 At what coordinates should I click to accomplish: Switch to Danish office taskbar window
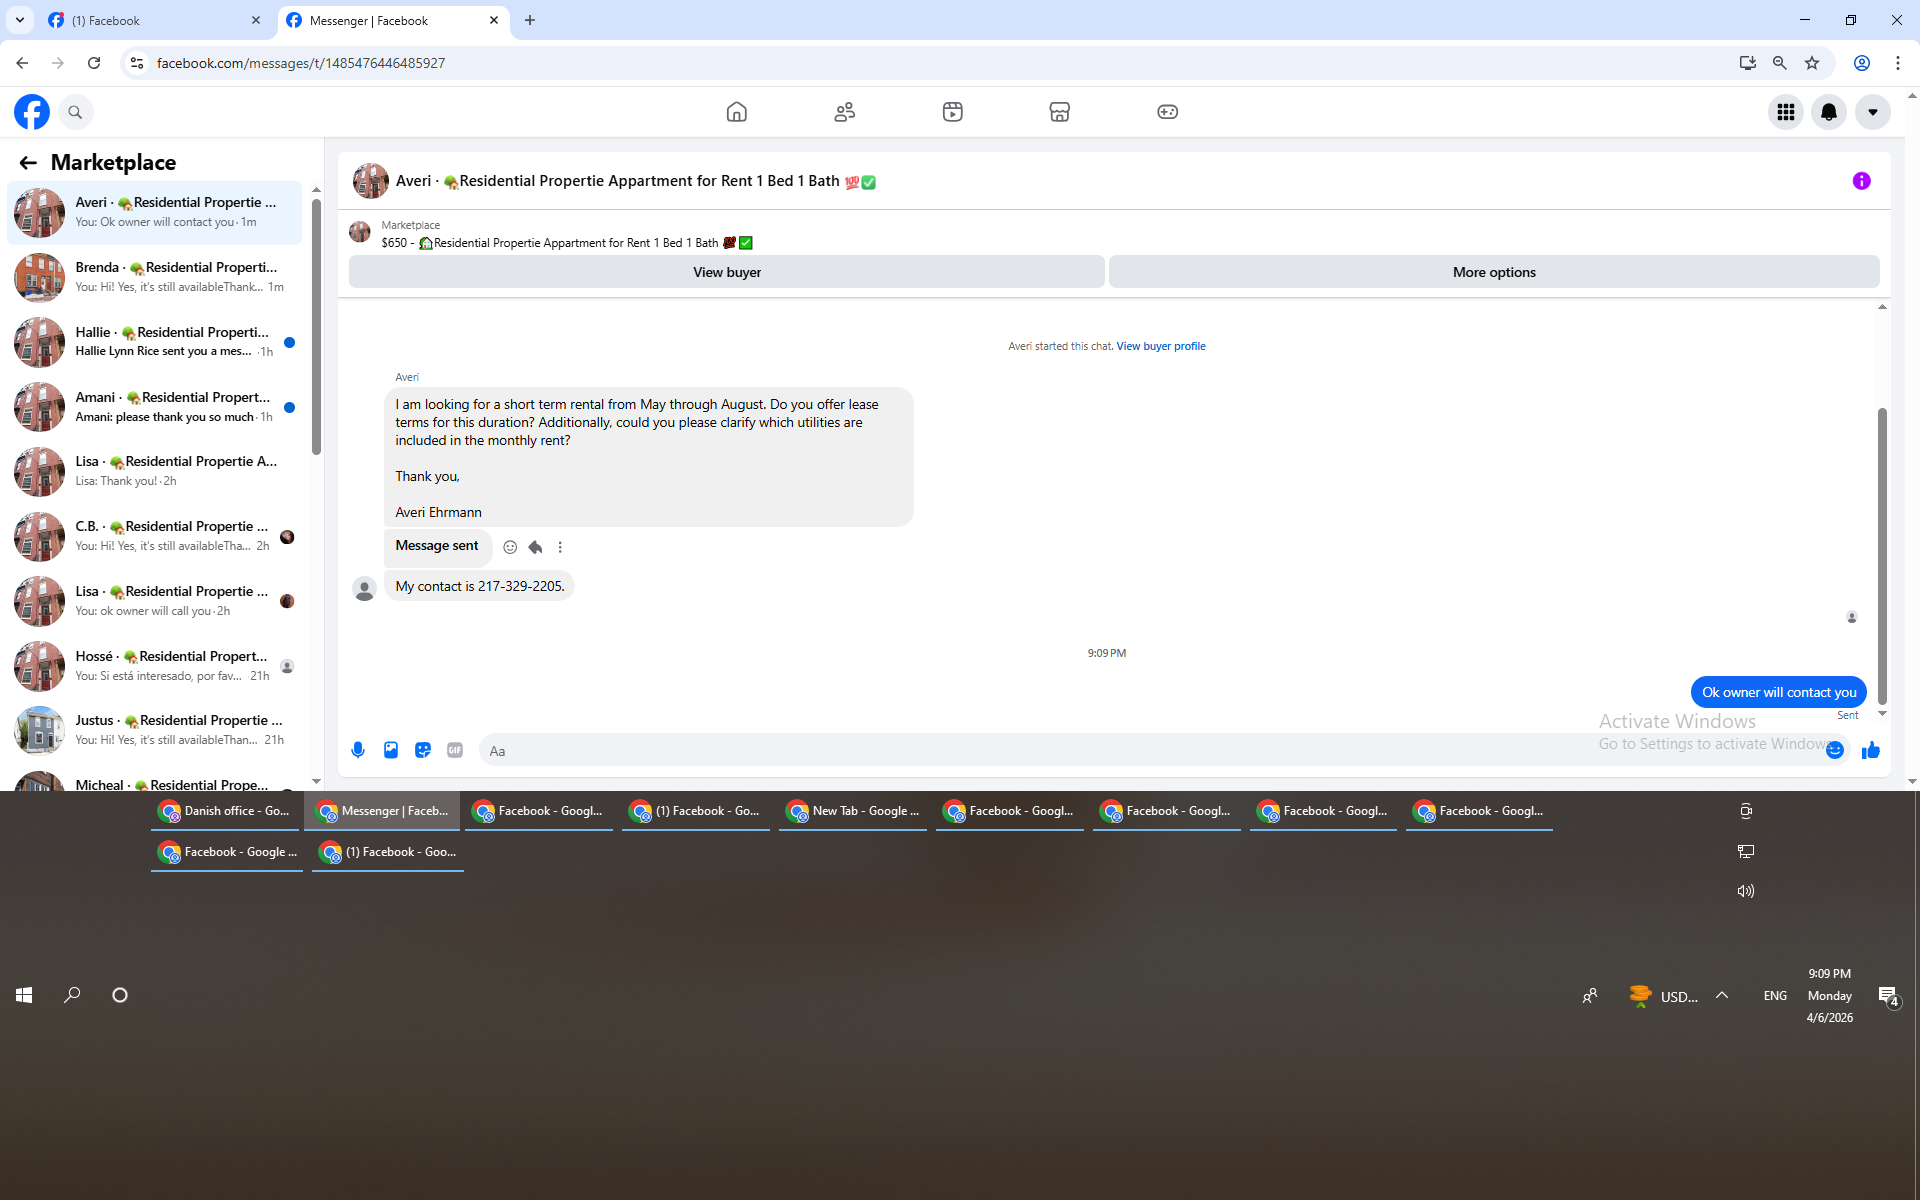click(x=226, y=811)
